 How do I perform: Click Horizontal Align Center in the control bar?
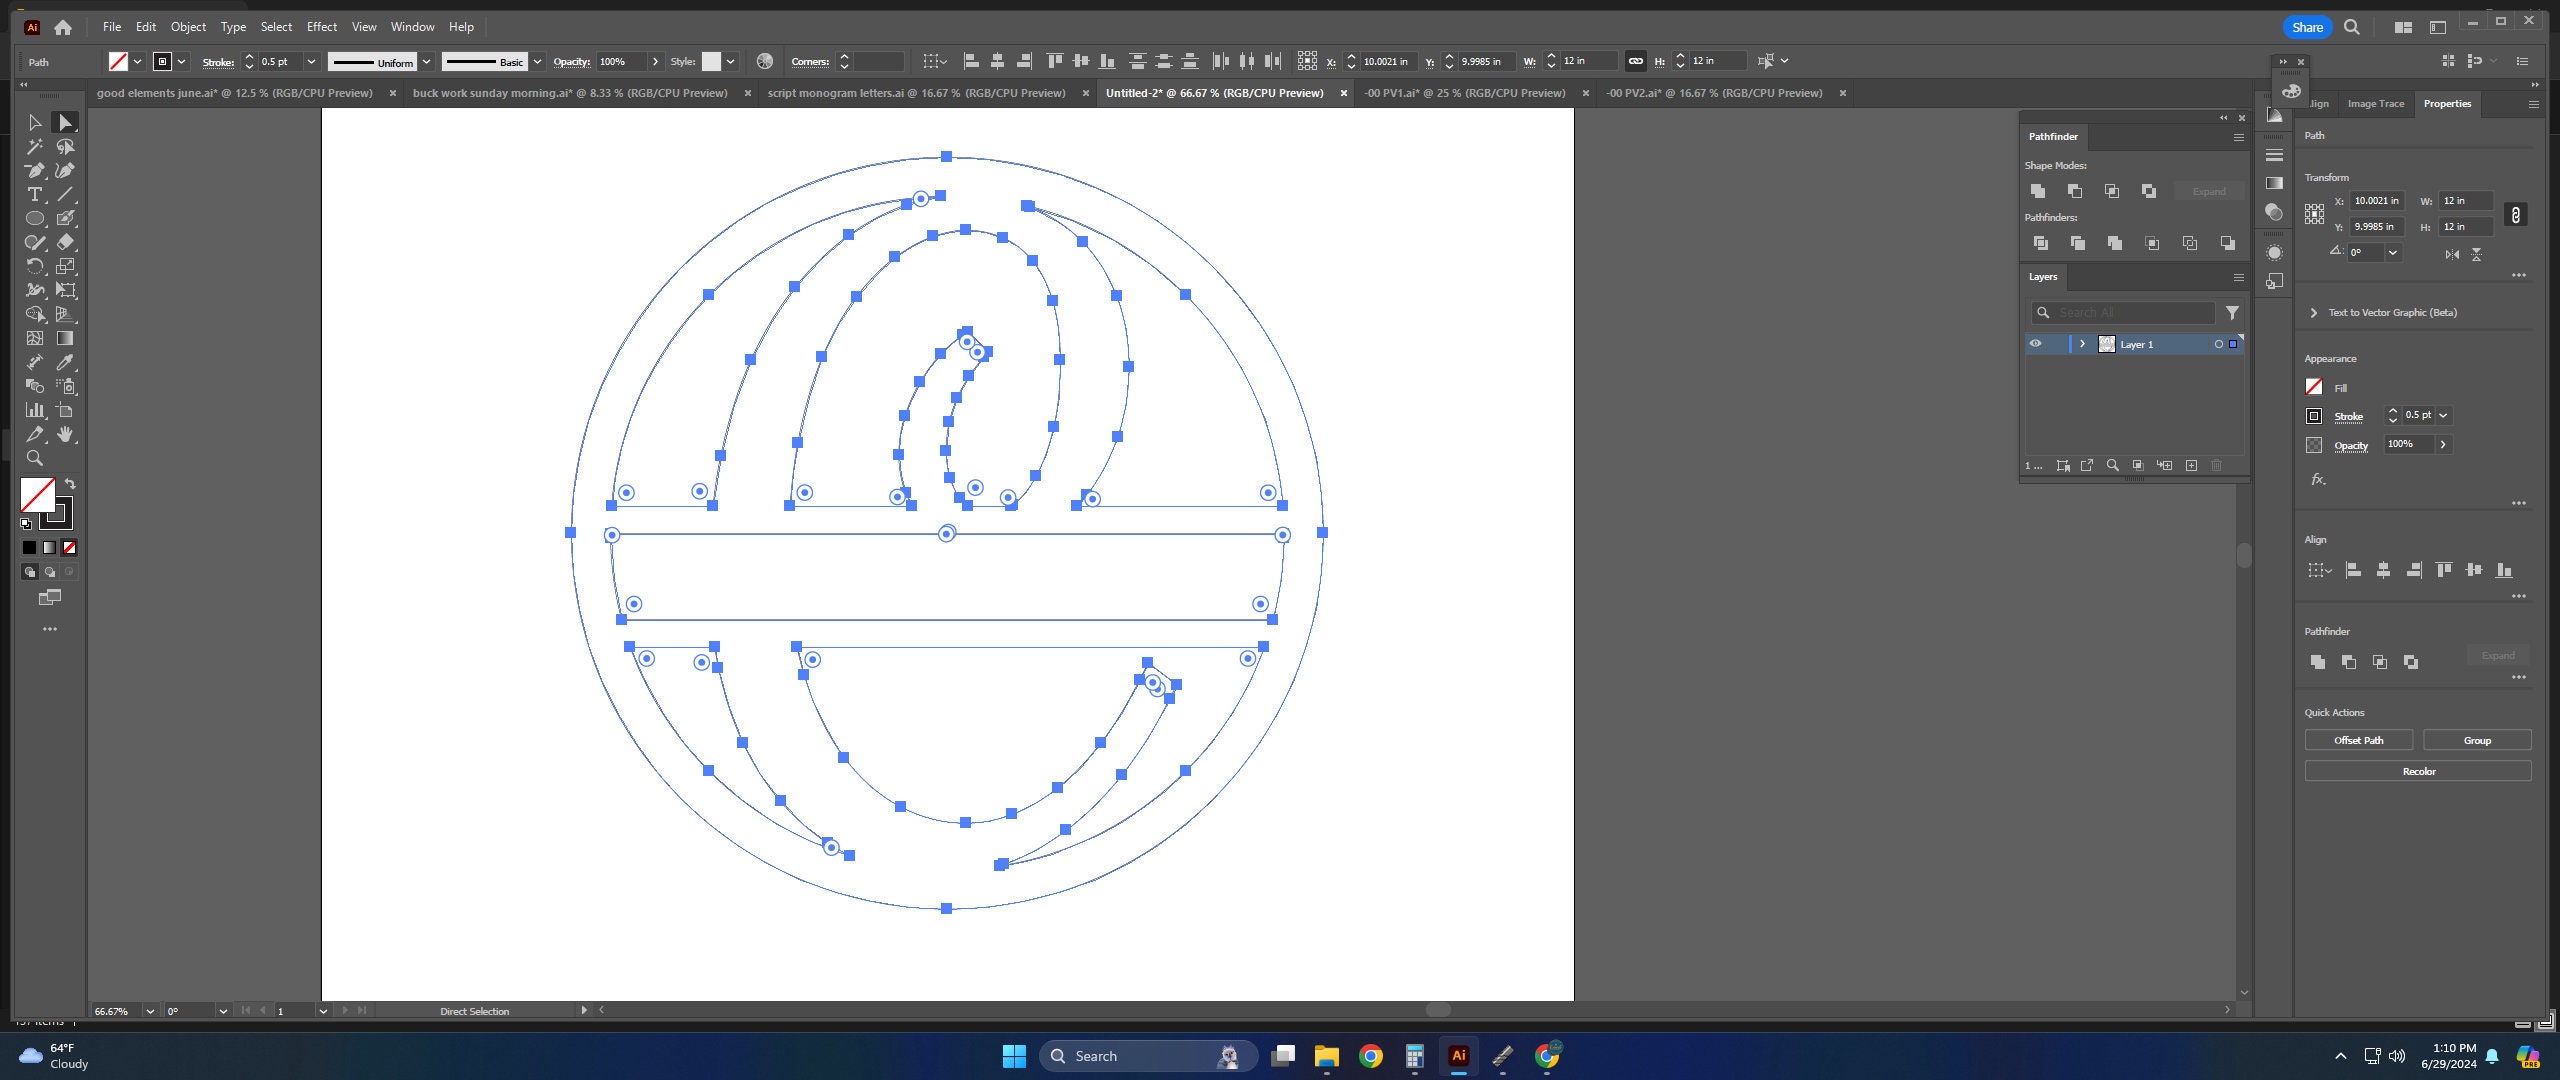click(997, 61)
